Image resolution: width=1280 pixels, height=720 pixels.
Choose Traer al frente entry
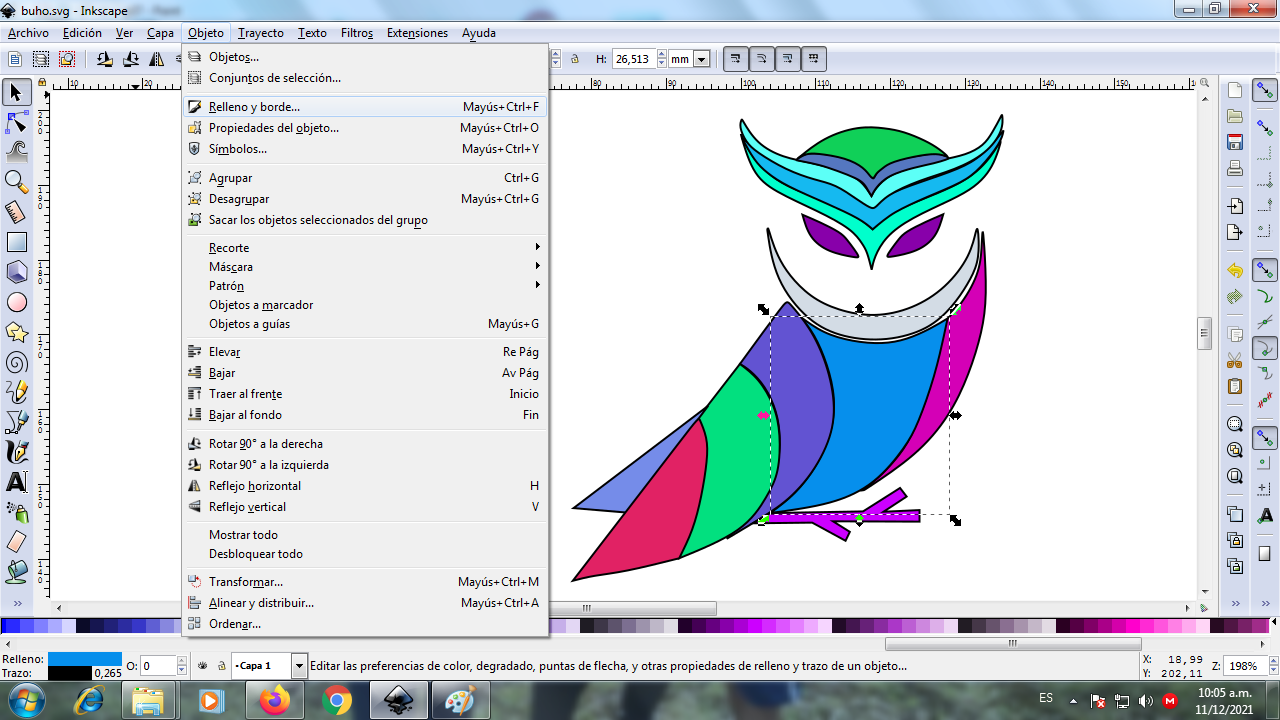pos(364,394)
